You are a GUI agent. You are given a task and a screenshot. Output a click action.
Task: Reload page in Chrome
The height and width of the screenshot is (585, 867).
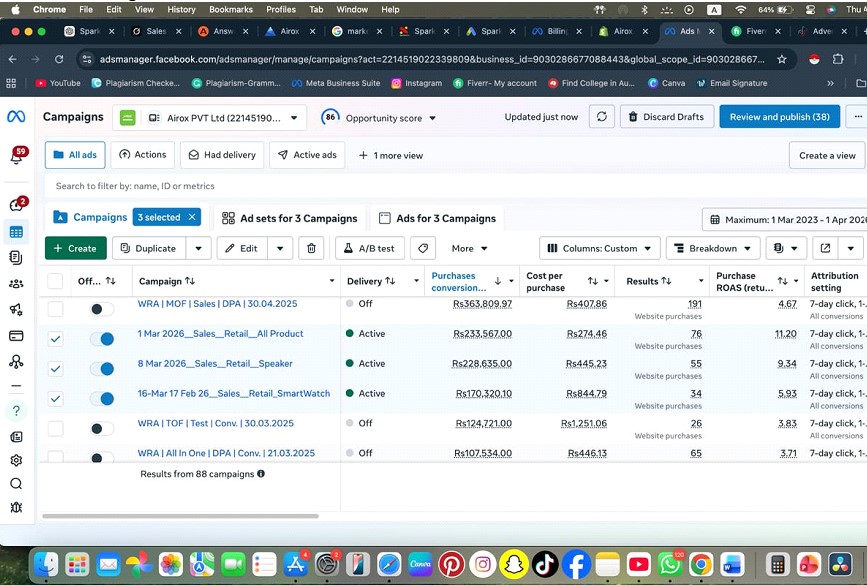point(59,59)
